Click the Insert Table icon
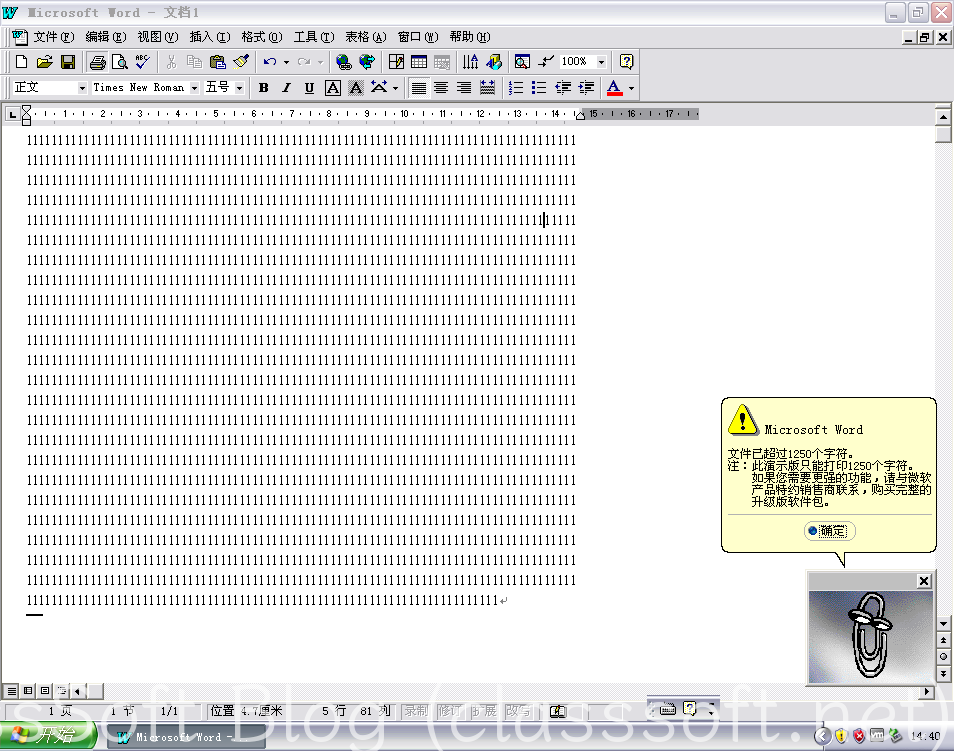This screenshot has width=954, height=751. 419,62
